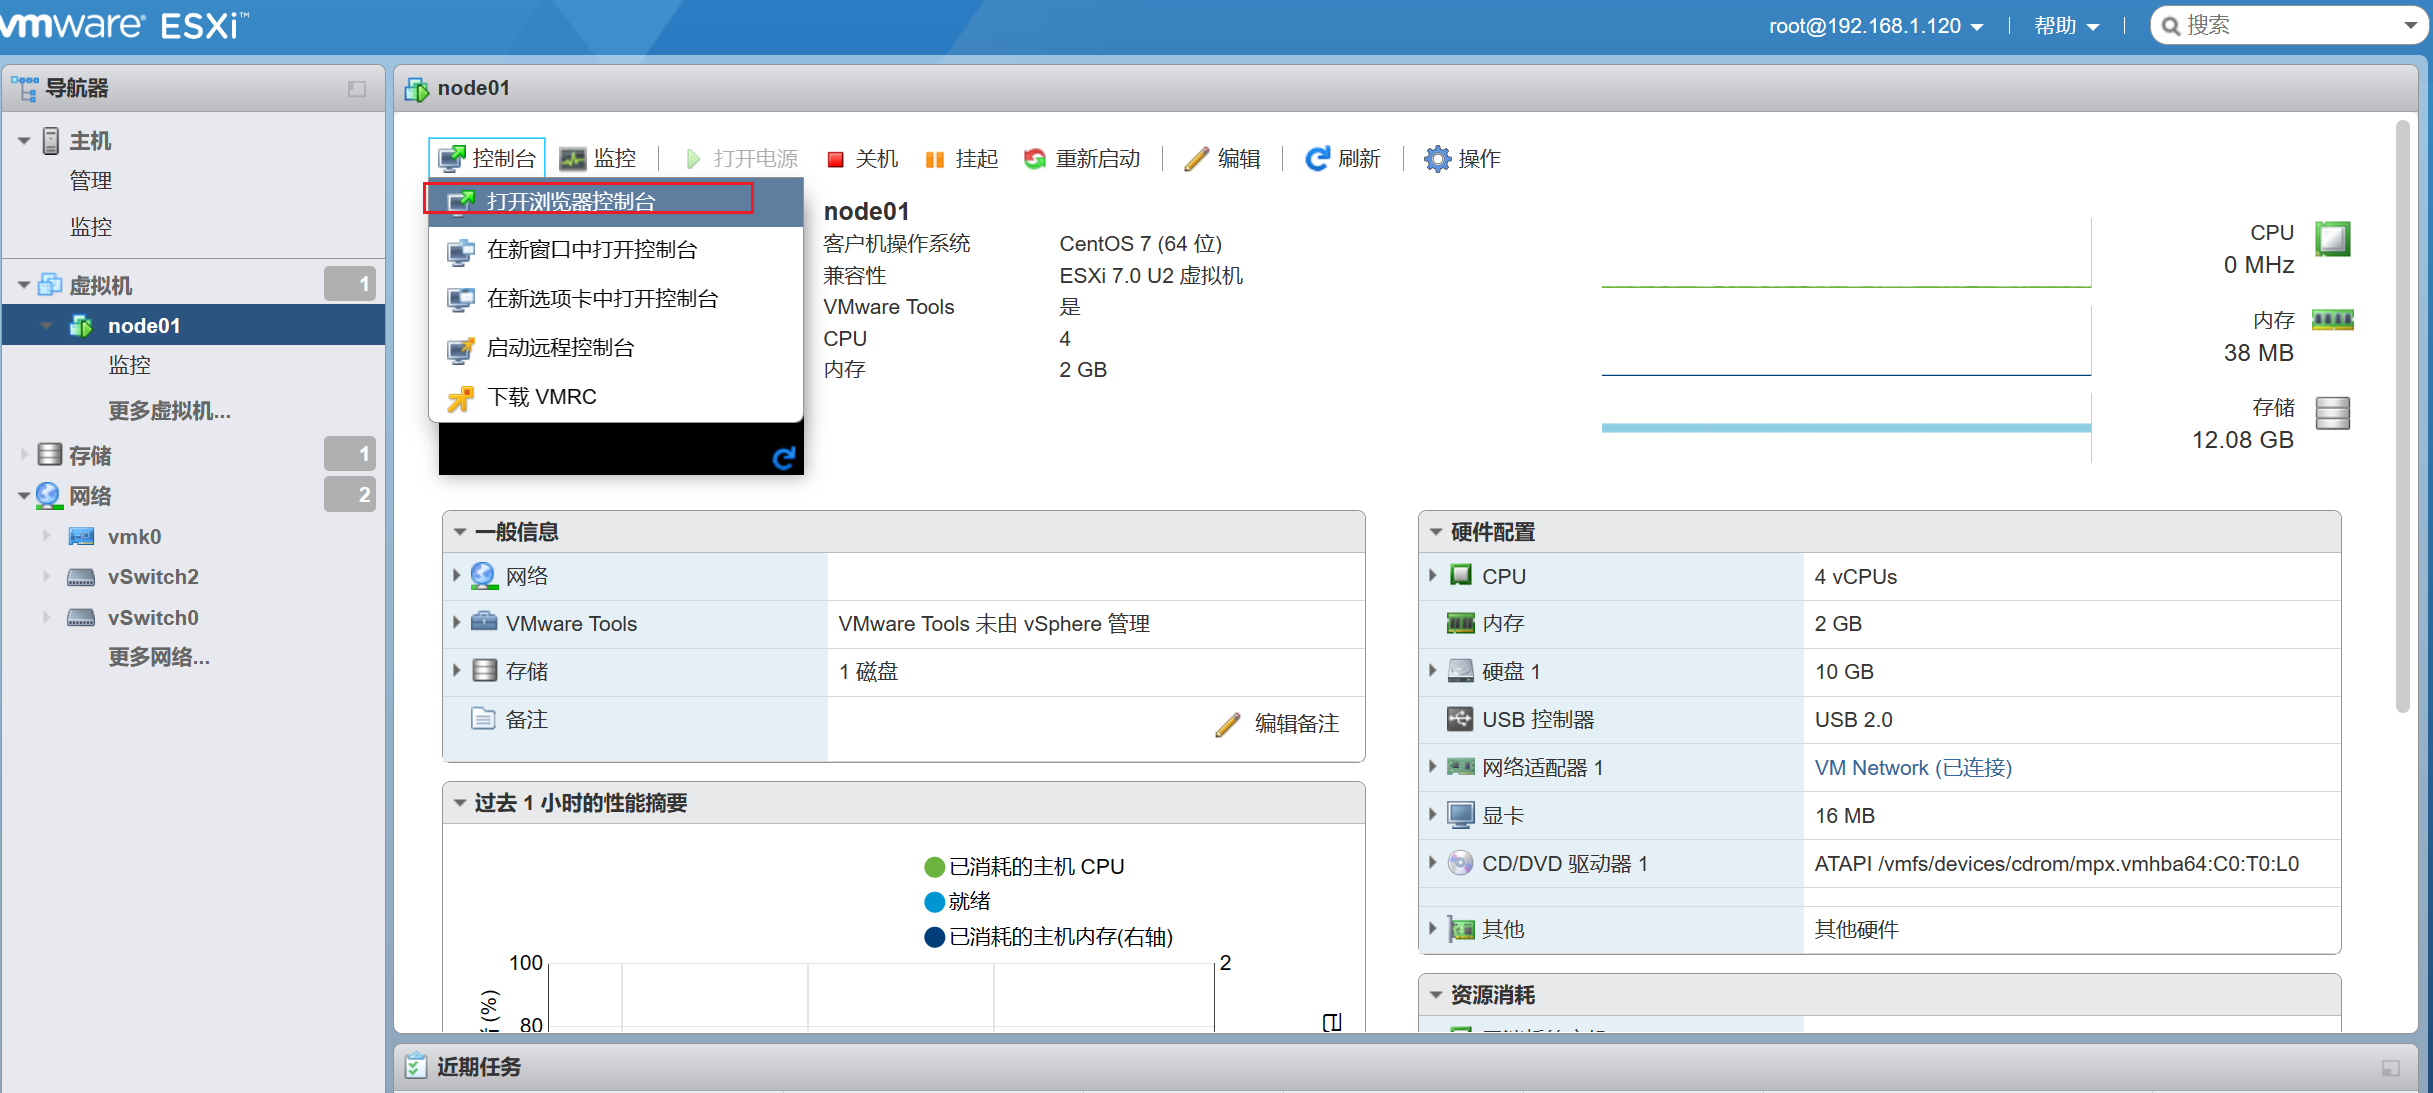Click the CPU usage chip icon
Viewport: 2433px width, 1093px height.
click(2332, 239)
